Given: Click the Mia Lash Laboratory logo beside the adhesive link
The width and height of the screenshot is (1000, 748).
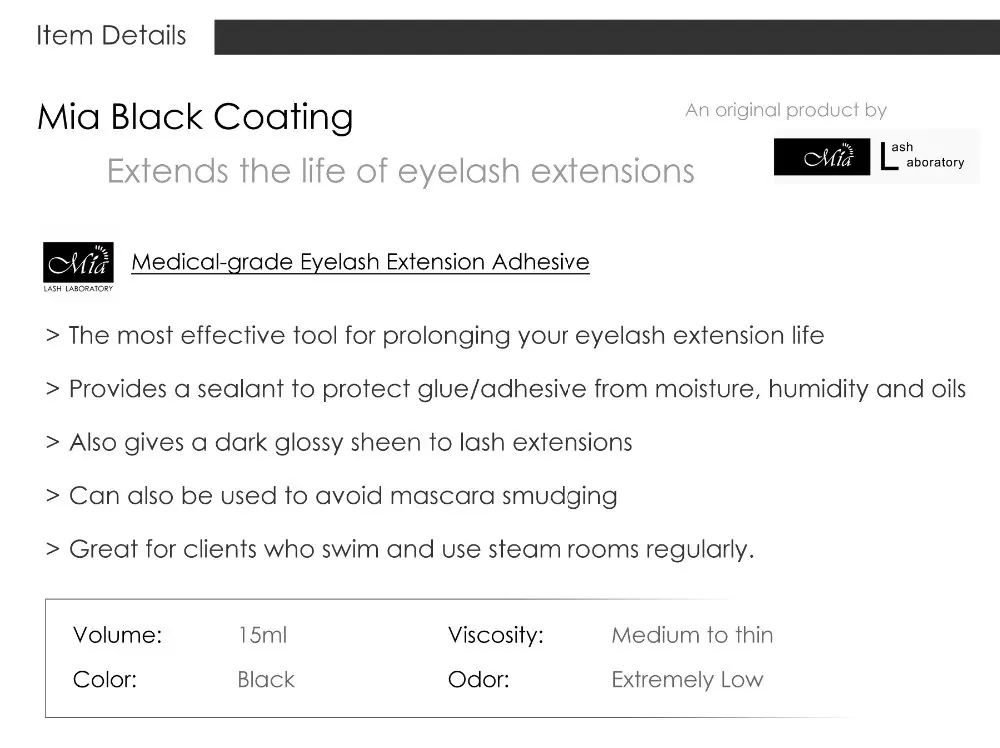Looking at the screenshot, I should (78, 266).
